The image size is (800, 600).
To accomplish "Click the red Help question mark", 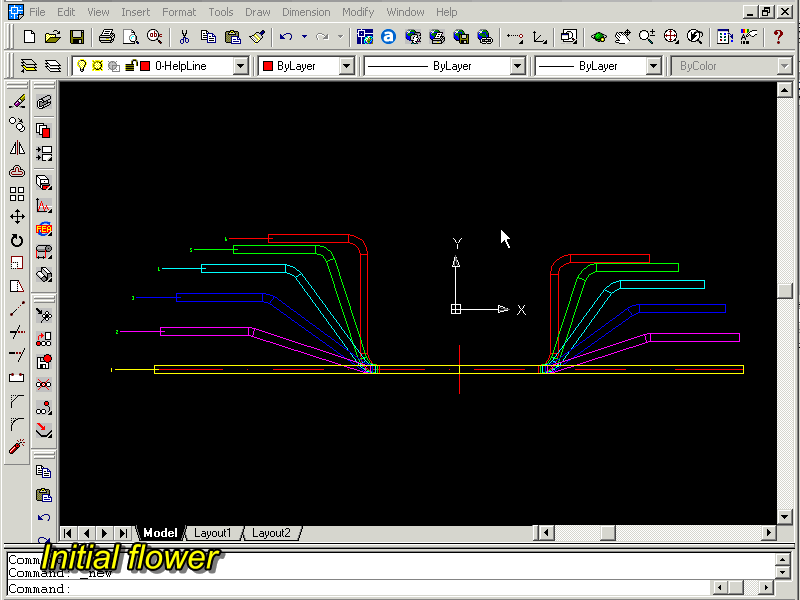I will (x=778, y=37).
